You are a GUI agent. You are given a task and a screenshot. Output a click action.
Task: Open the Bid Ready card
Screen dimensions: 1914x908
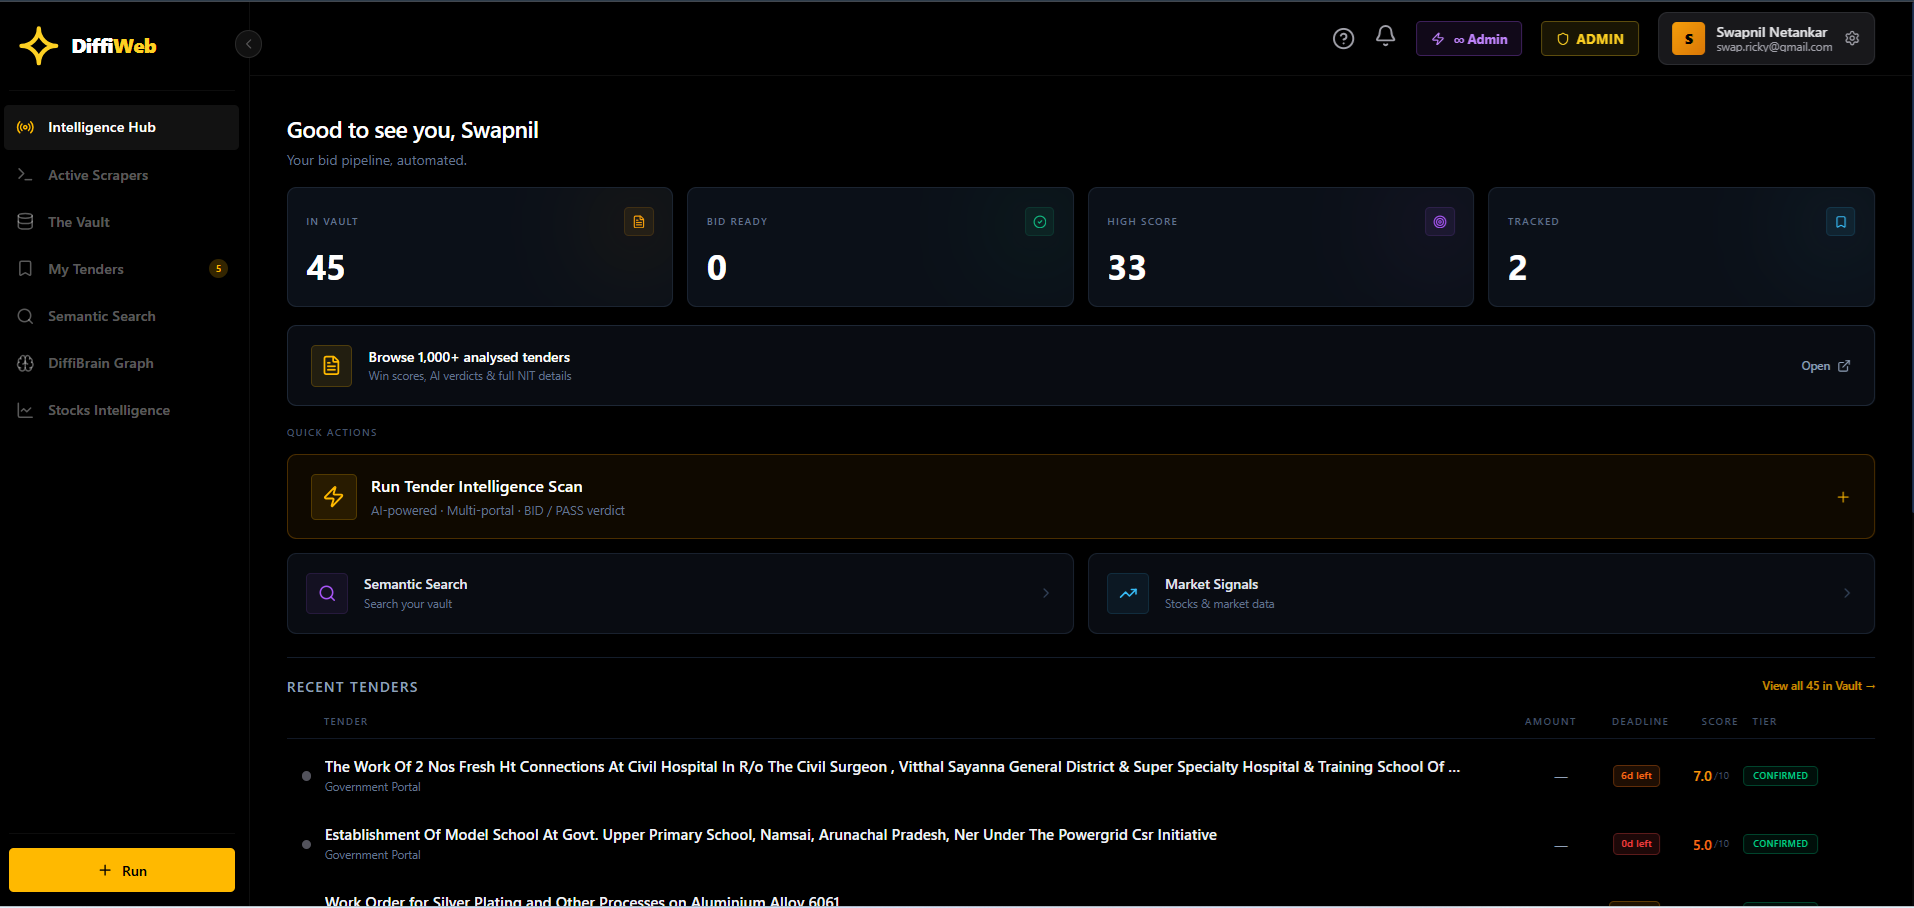pos(880,247)
